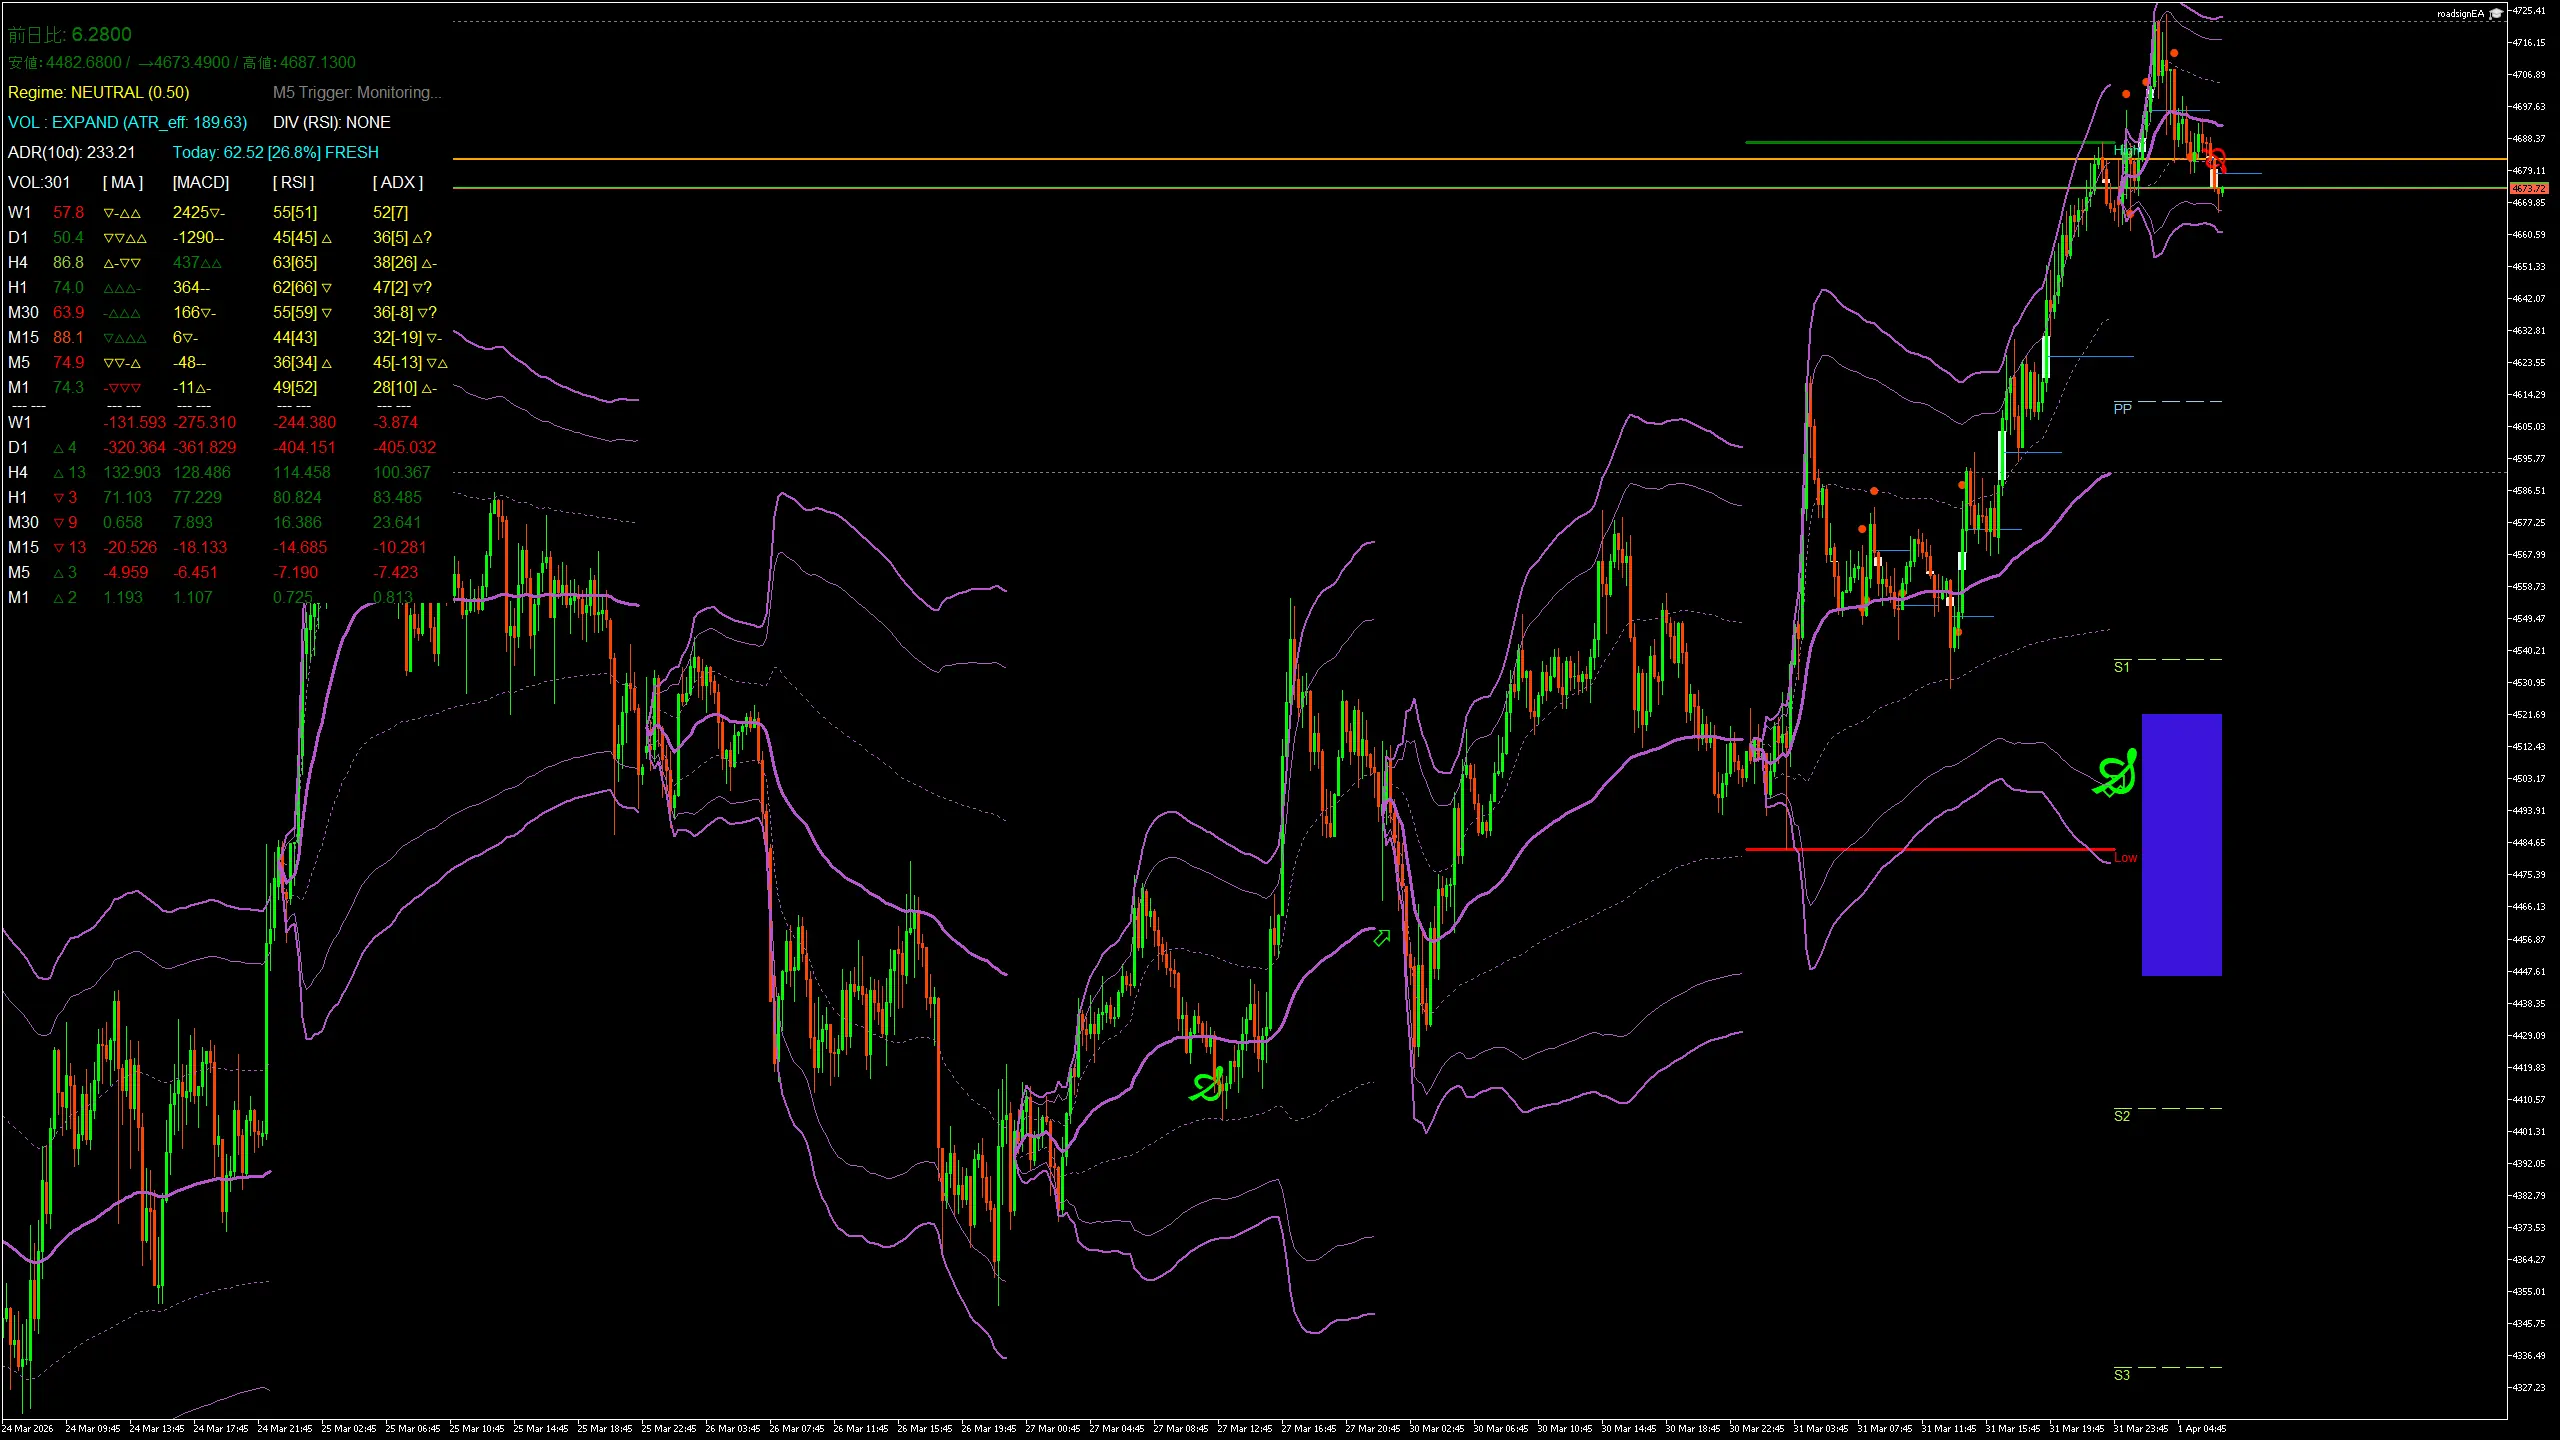Toggle the DIV (RSI): NONE indicator status
The height and width of the screenshot is (1440, 2560).
[333, 122]
